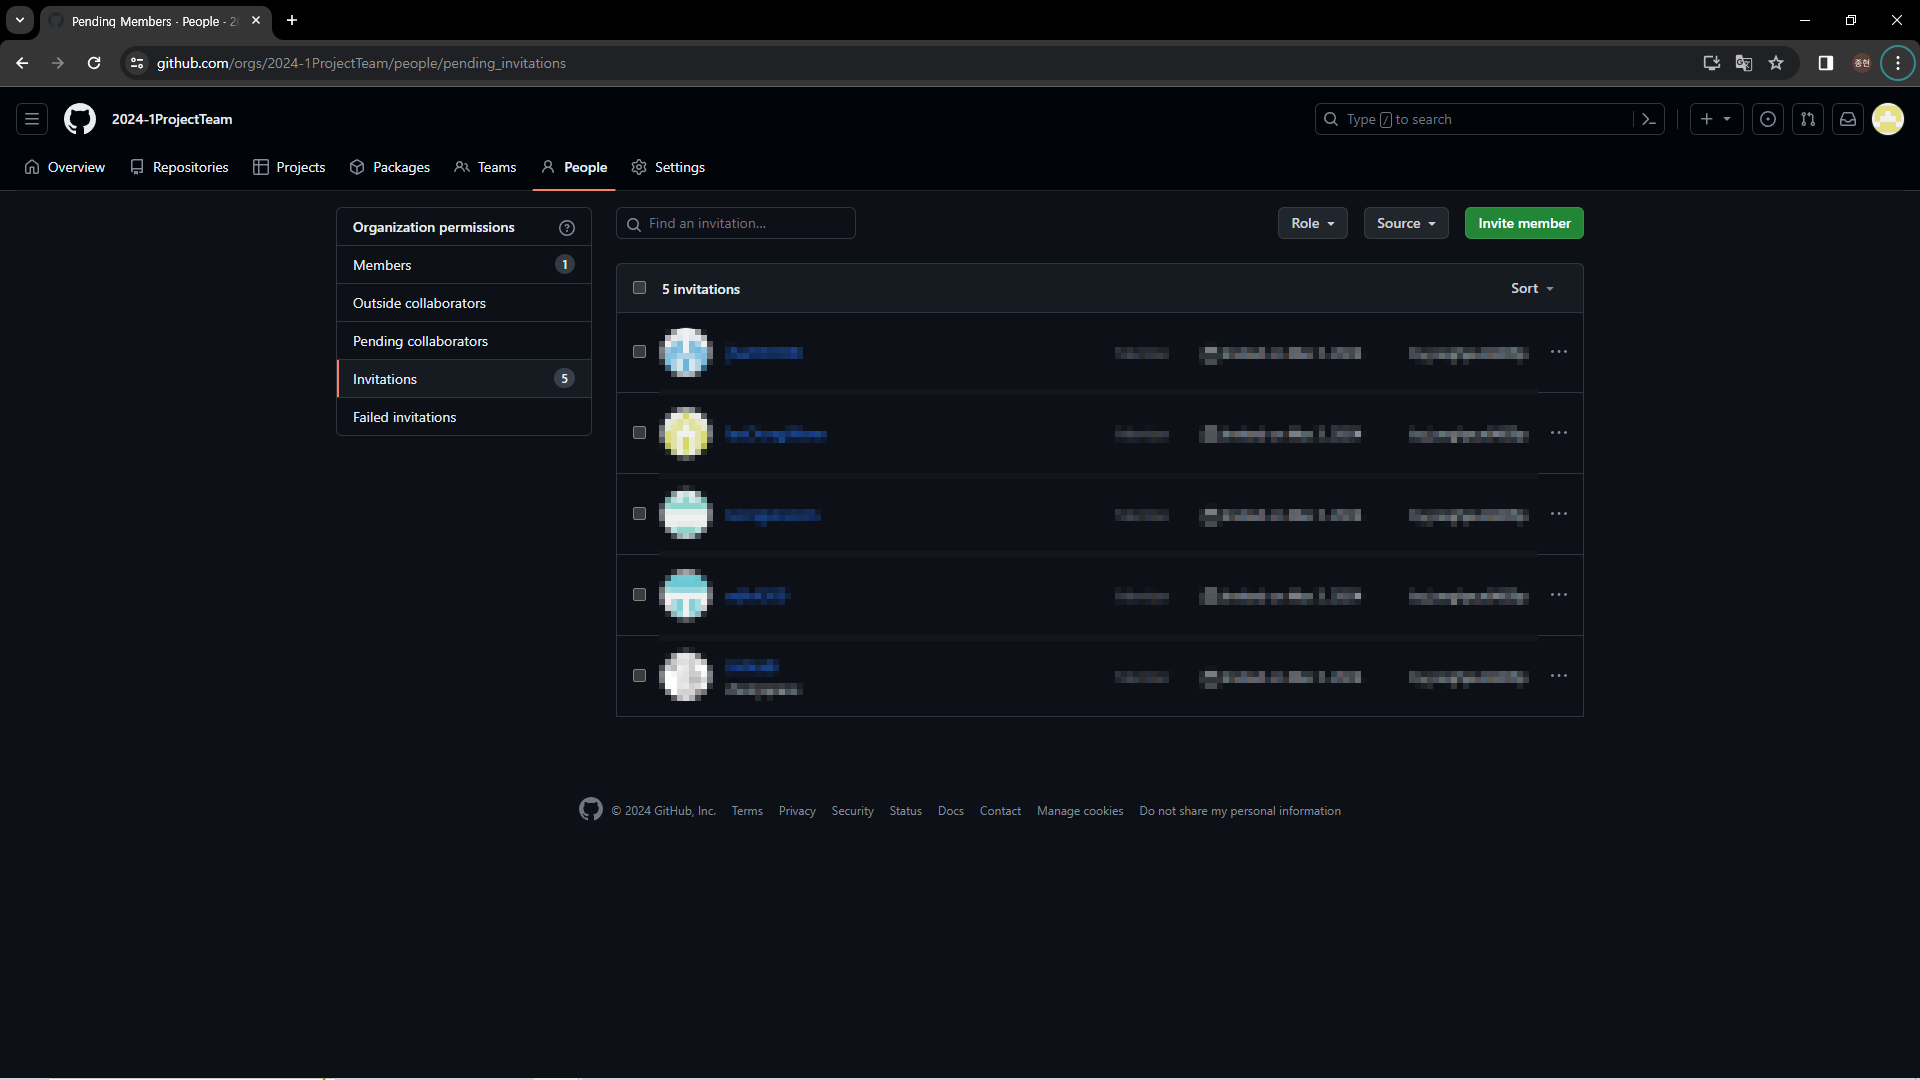Expand the Role filter dropdown
1920x1080 pixels.
click(1312, 223)
